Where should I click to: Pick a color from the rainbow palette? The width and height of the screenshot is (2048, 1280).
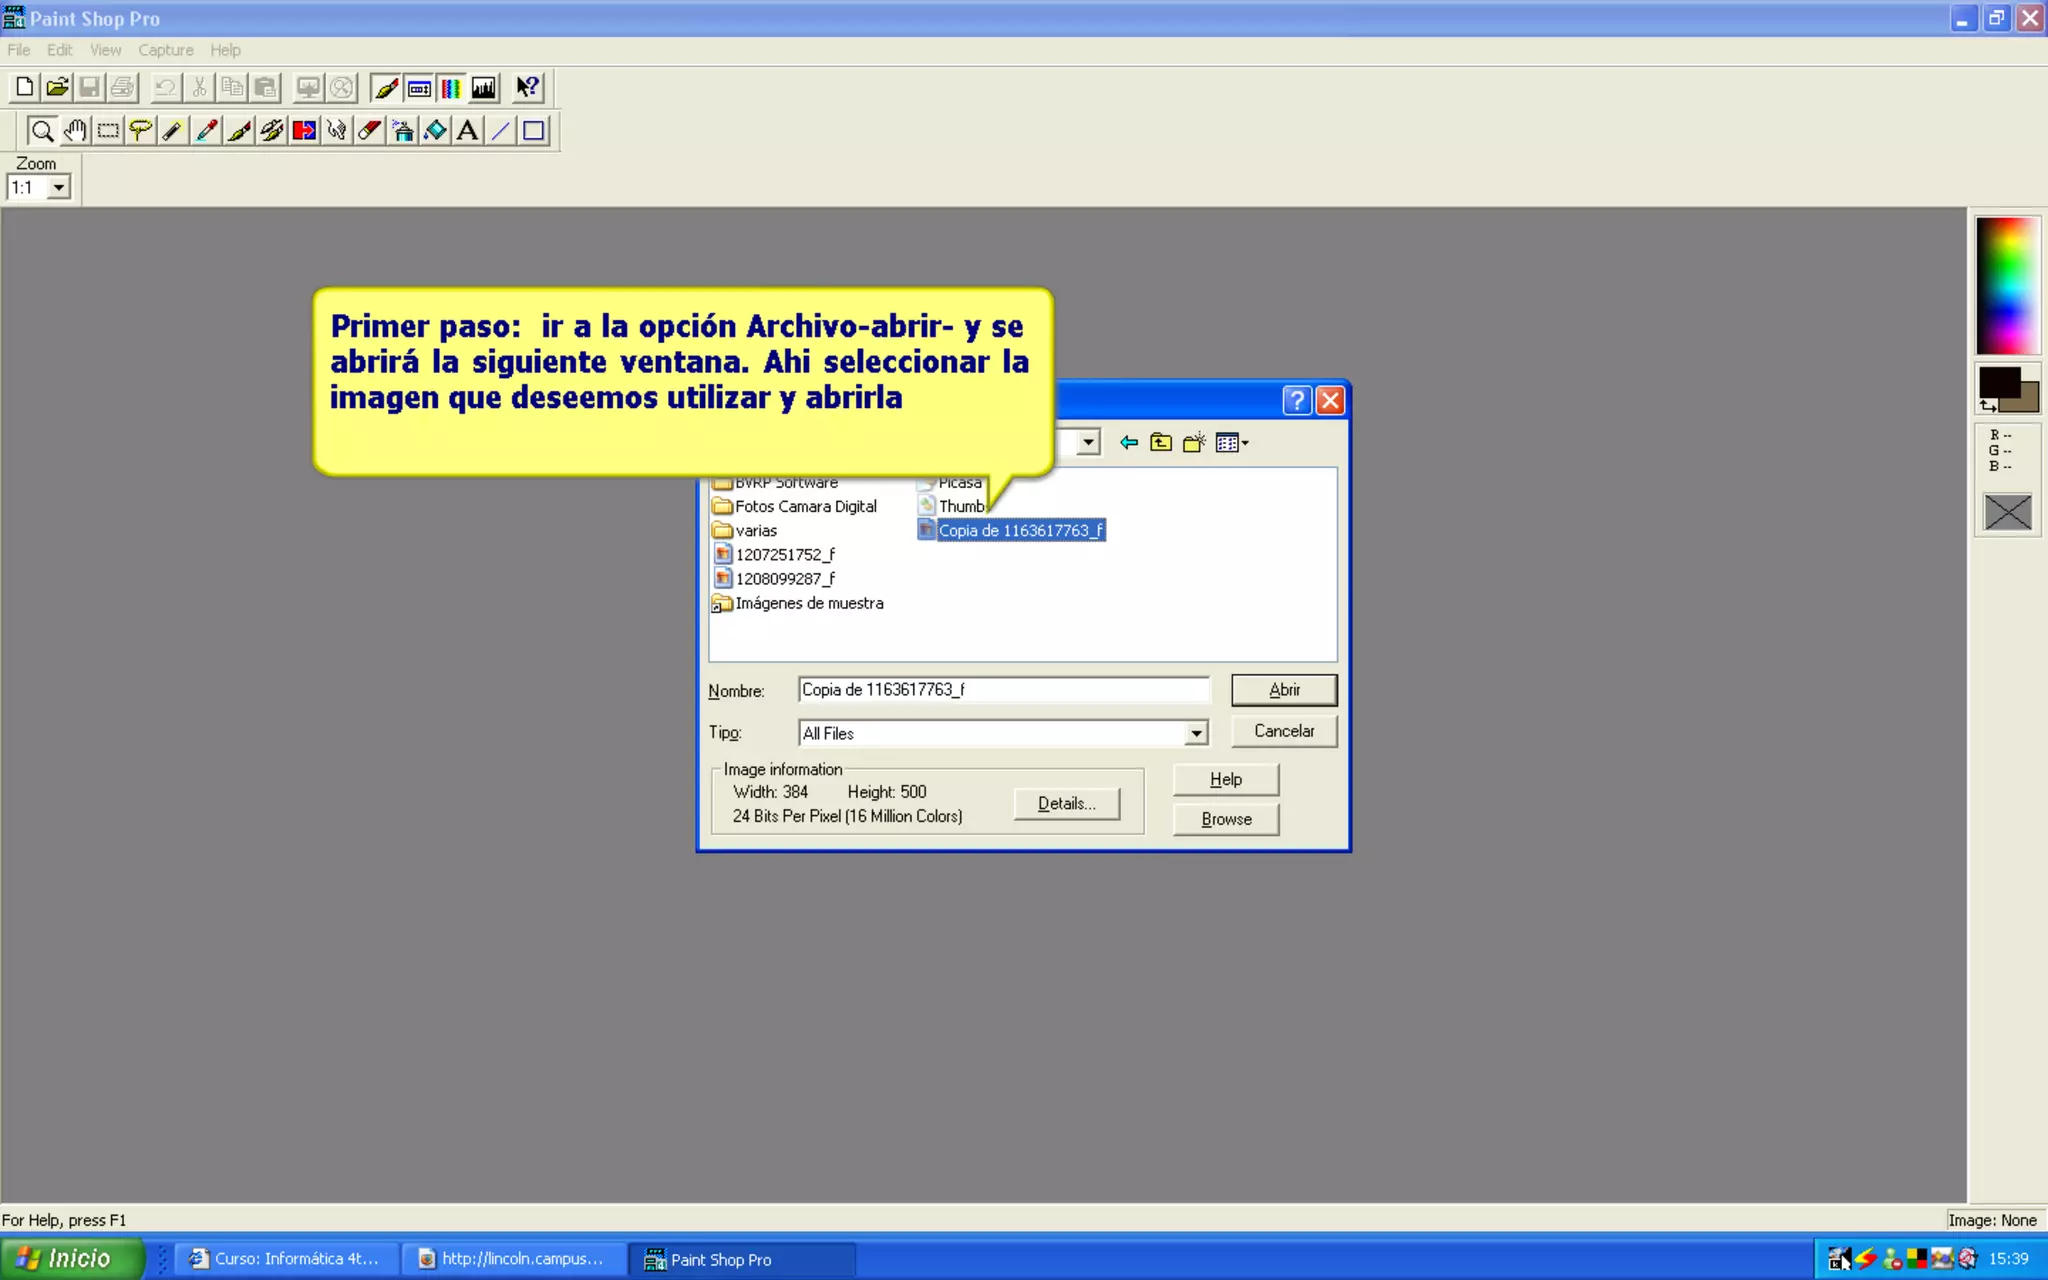click(x=2006, y=285)
